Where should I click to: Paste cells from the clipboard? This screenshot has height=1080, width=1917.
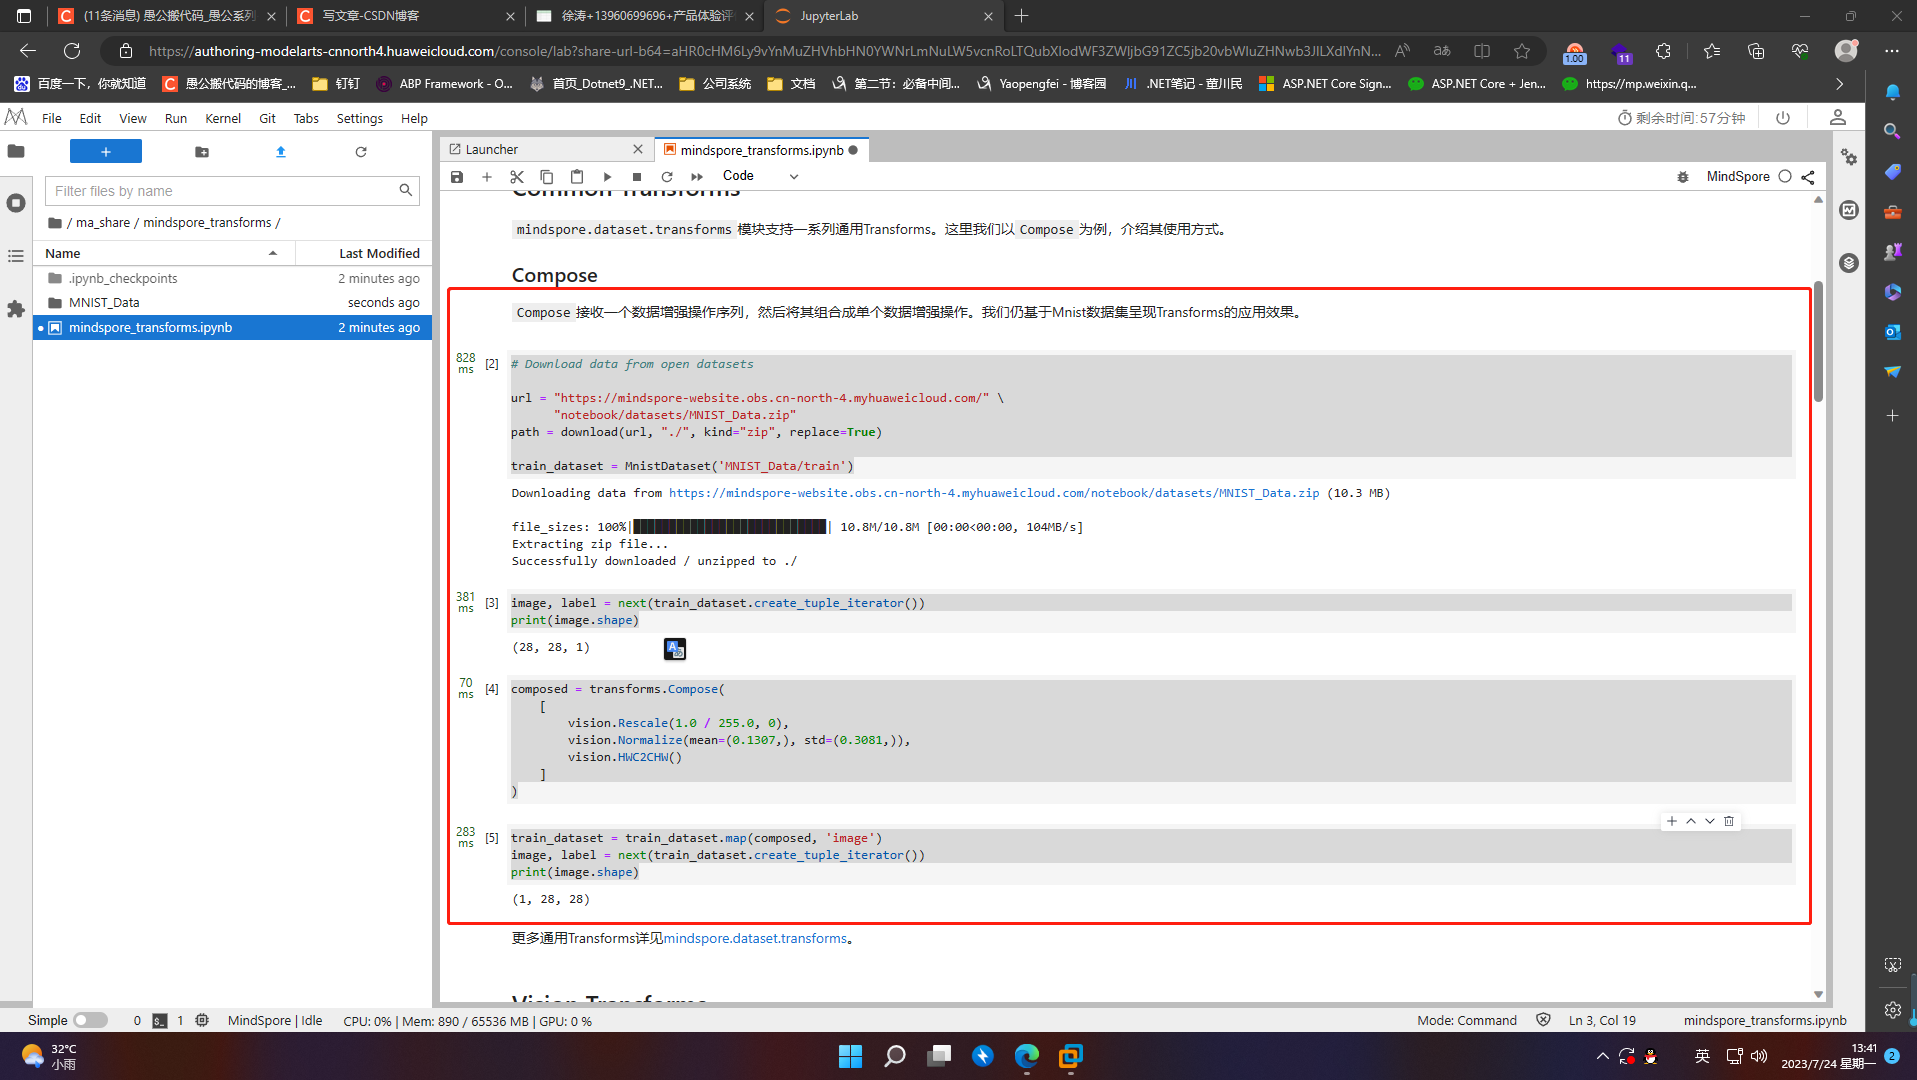[x=577, y=177]
